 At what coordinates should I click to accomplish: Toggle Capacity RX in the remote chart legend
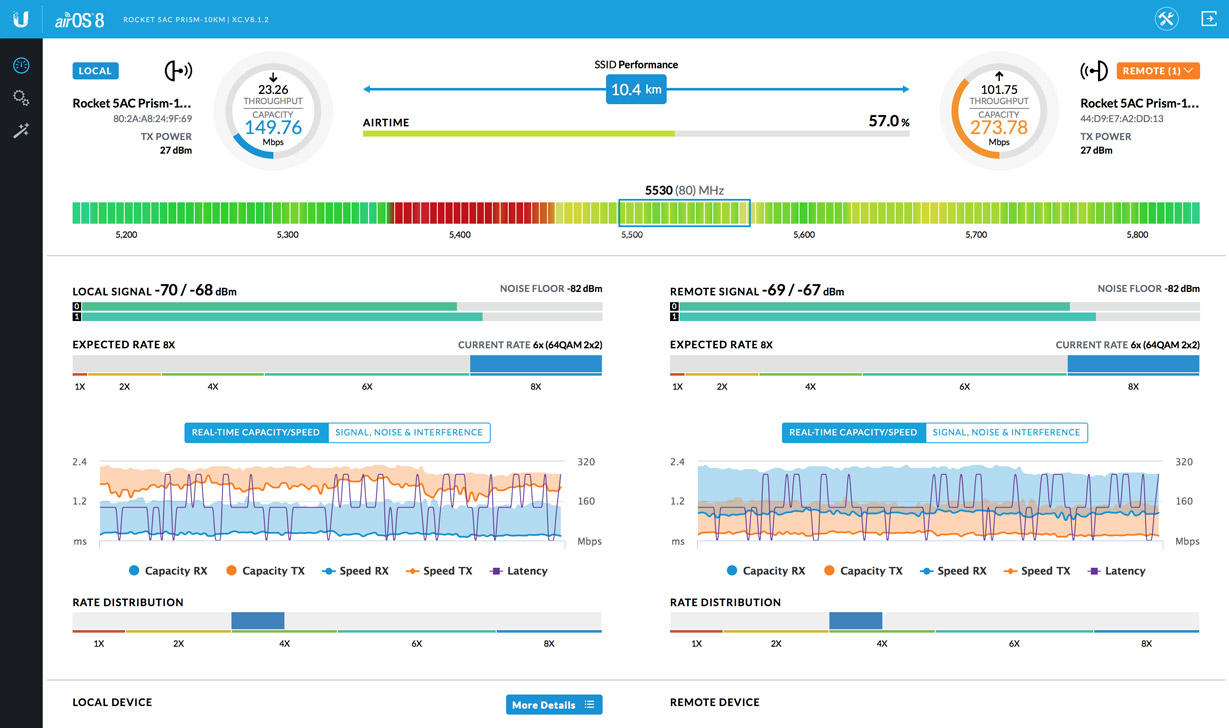[x=765, y=571]
